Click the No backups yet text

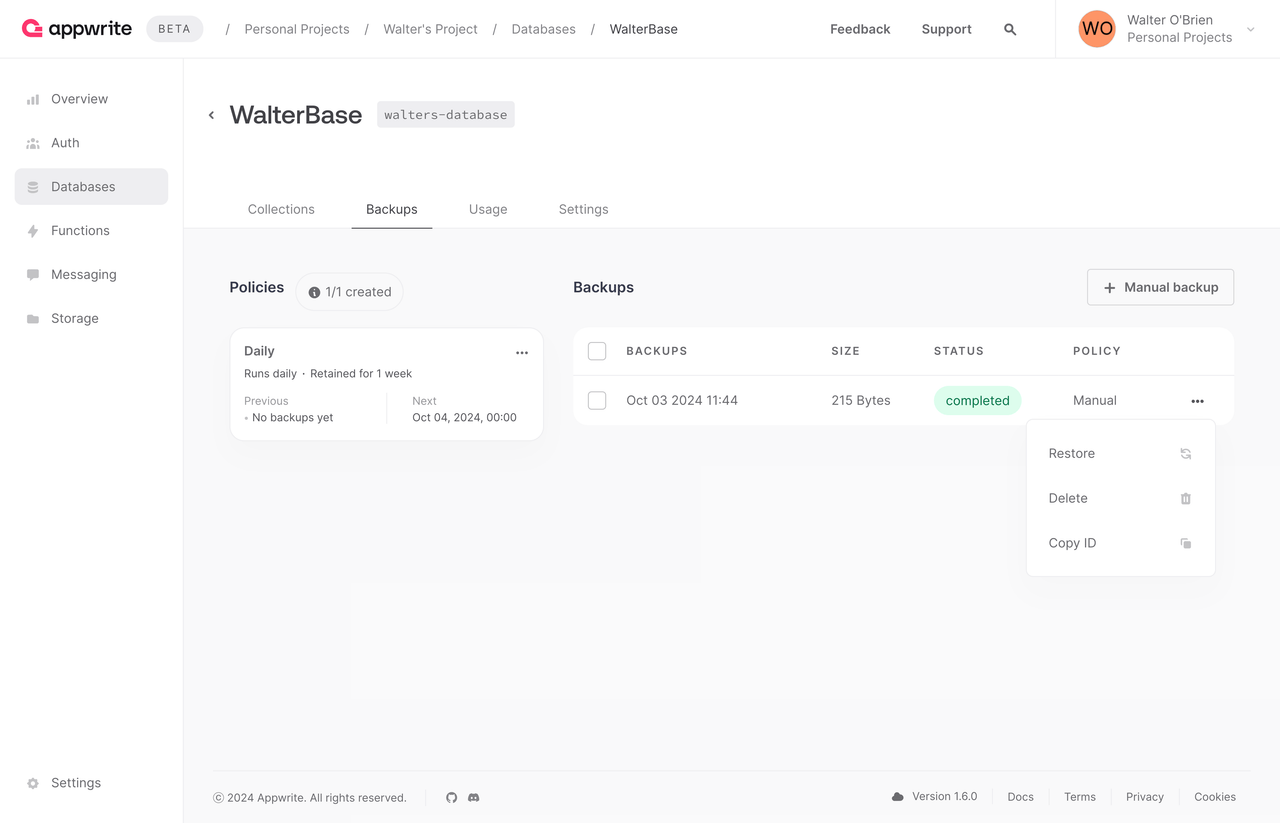tap(293, 418)
